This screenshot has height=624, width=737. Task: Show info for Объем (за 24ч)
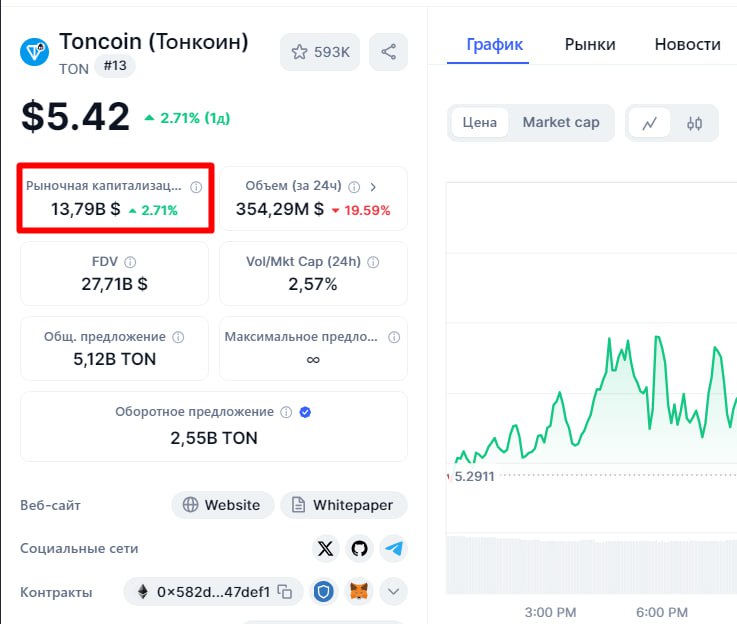pyautogui.click(x=354, y=187)
